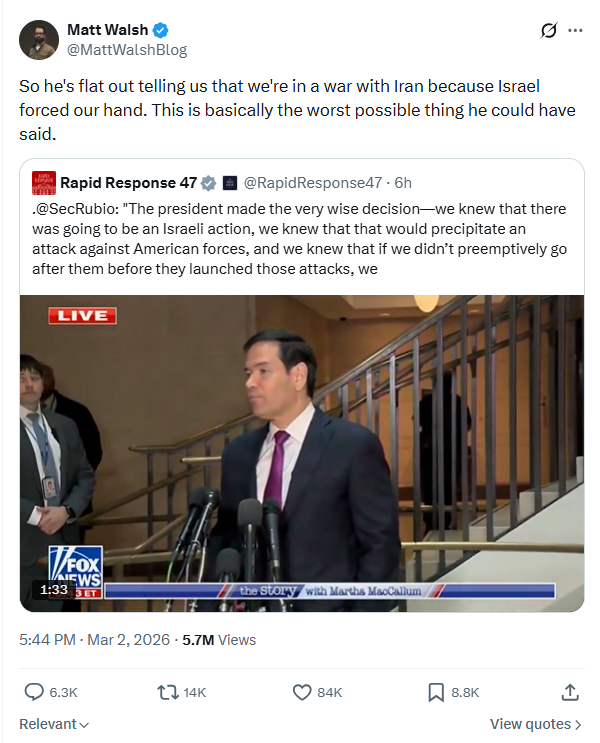The width and height of the screenshot is (600, 743).
Task: Repost this tweet using the retweet icon
Action: coord(167,692)
